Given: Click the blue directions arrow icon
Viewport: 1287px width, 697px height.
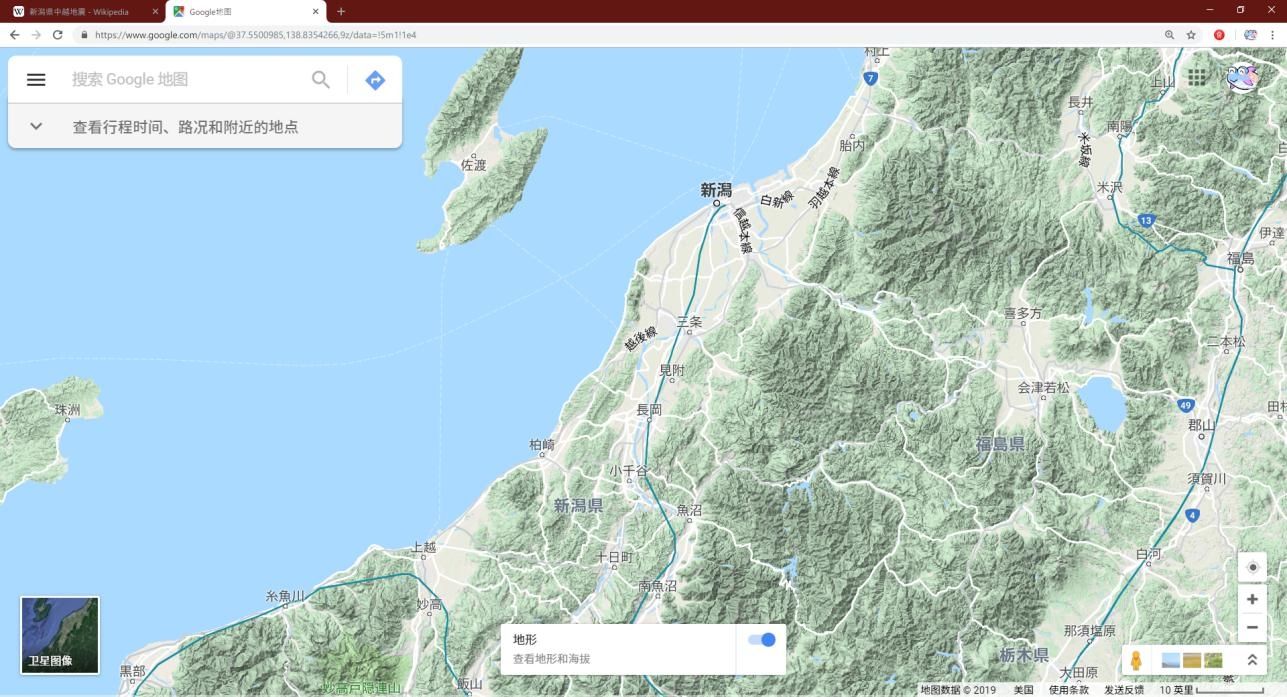Looking at the screenshot, I should [x=375, y=80].
